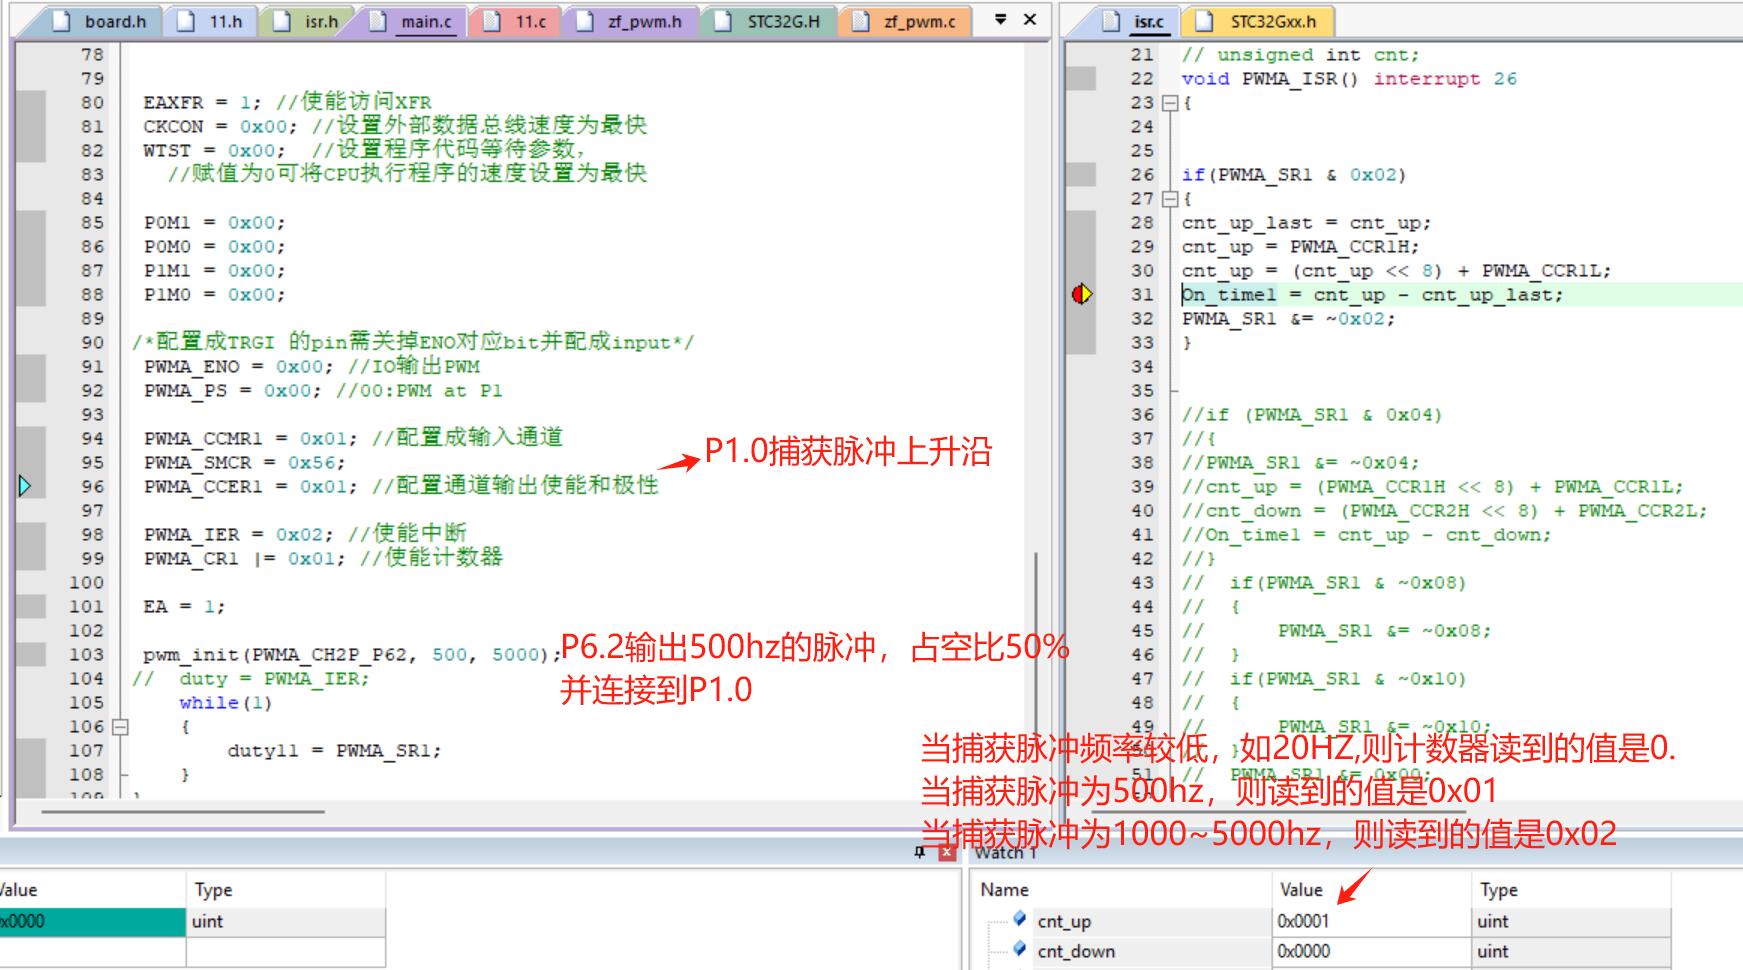This screenshot has height=970, width=1743.
Task: Click the cnt_up value 0x0001
Action: coord(1303,921)
